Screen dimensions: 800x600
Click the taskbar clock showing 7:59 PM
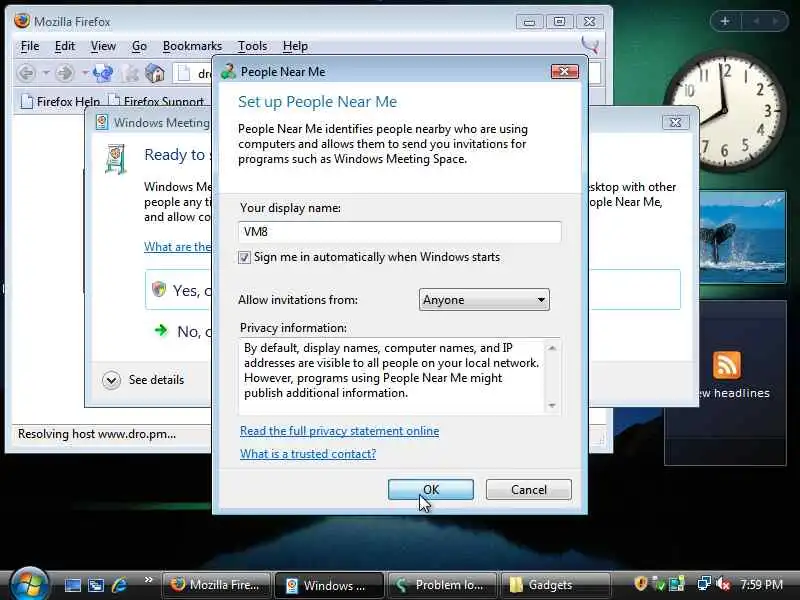pos(761,585)
